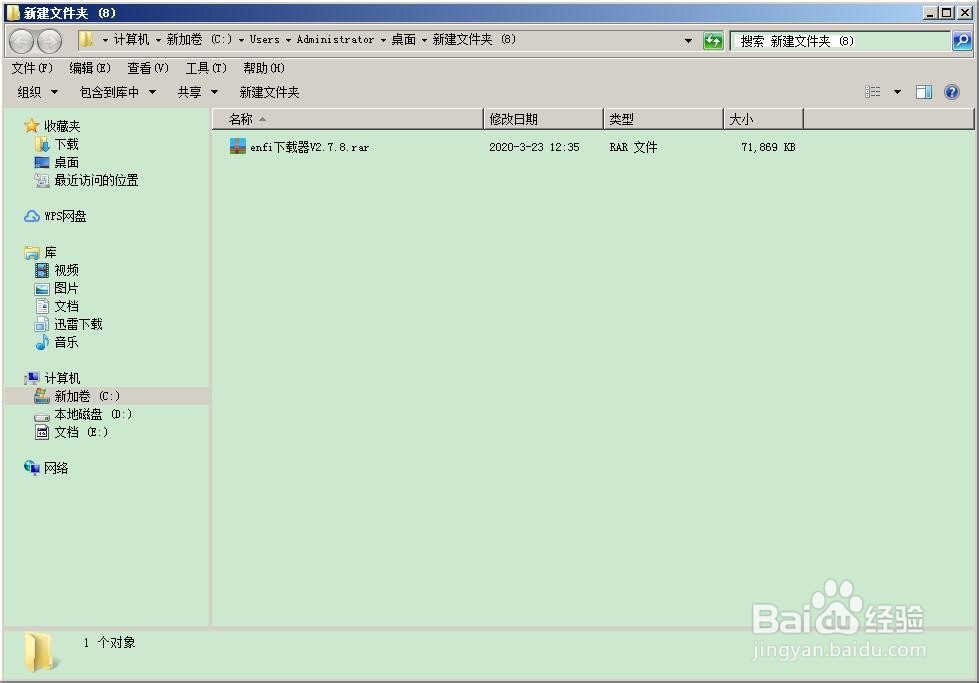The height and width of the screenshot is (683, 979).
Task: Click the large folder icon in details pane
Action: [x=40, y=652]
